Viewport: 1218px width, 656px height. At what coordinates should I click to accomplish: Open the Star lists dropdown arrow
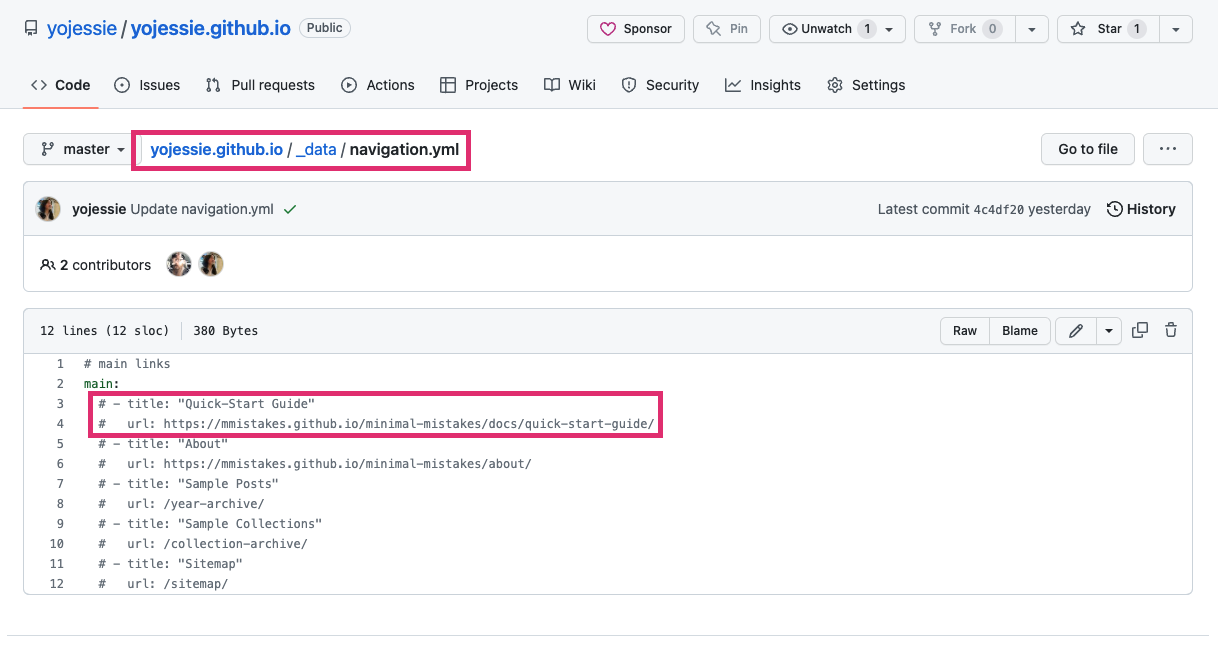[1175, 29]
